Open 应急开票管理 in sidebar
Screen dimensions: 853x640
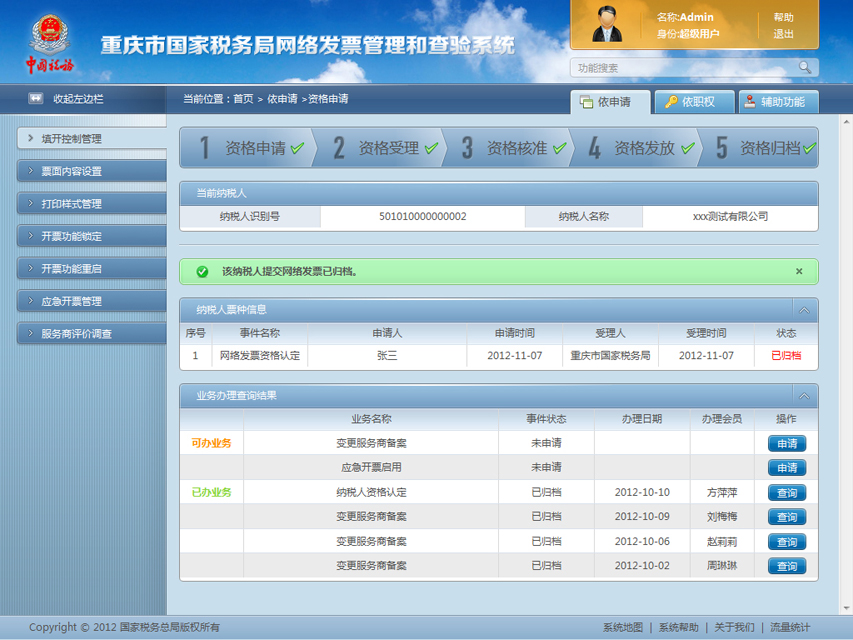pos(91,301)
